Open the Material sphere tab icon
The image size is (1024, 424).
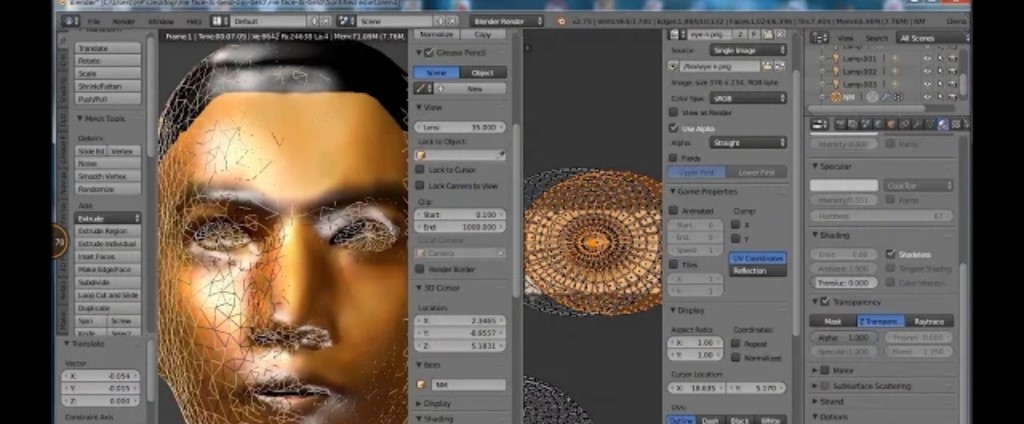tap(943, 124)
